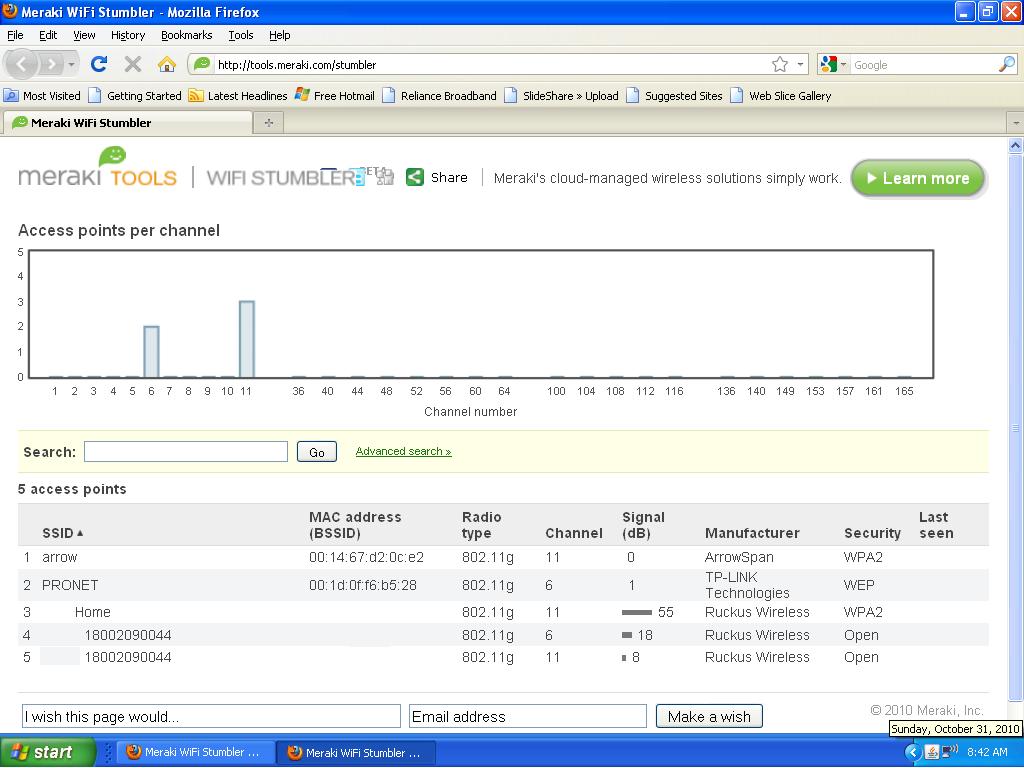Open the Home page icon
1024x768 pixels.
pyautogui.click(x=167, y=64)
